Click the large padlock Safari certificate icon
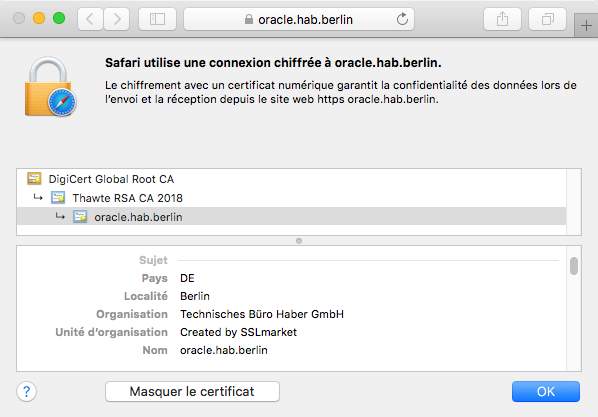Image resolution: width=598 pixels, height=417 pixels. coord(50,87)
